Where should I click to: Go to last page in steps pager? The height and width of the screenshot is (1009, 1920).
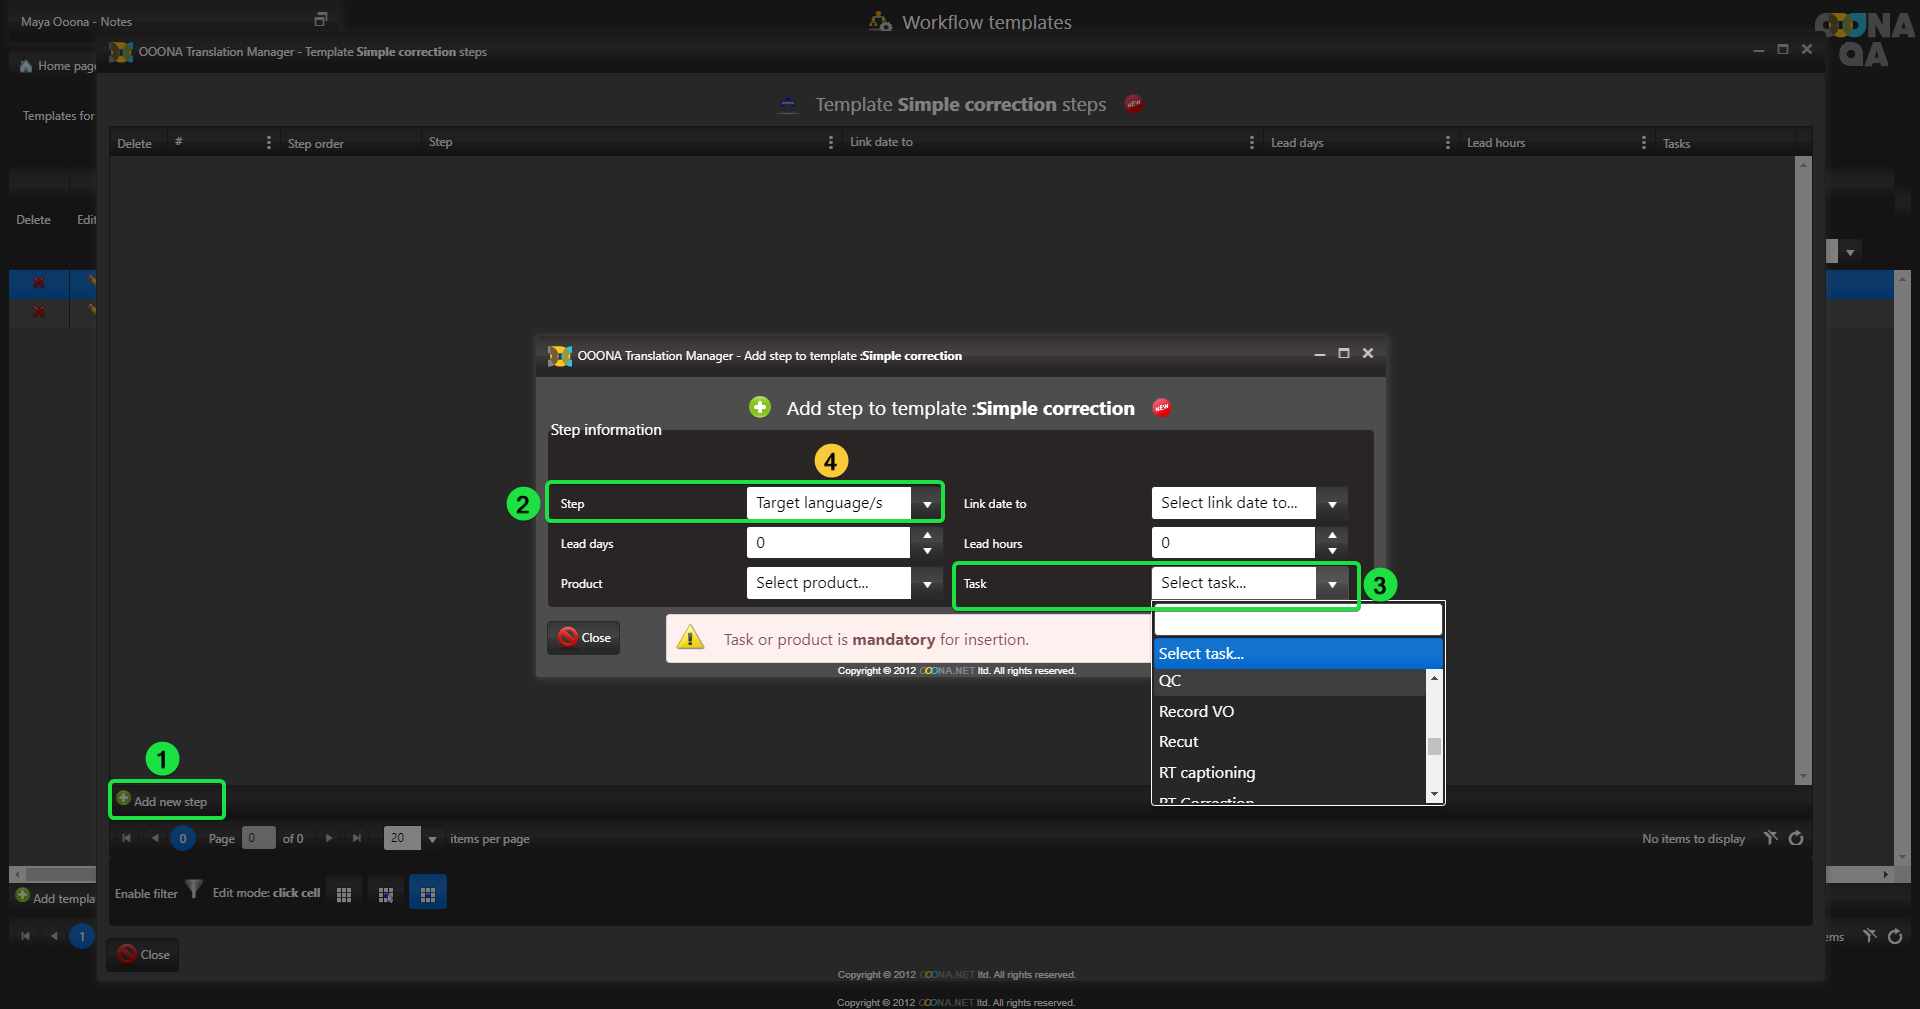pyautogui.click(x=357, y=838)
